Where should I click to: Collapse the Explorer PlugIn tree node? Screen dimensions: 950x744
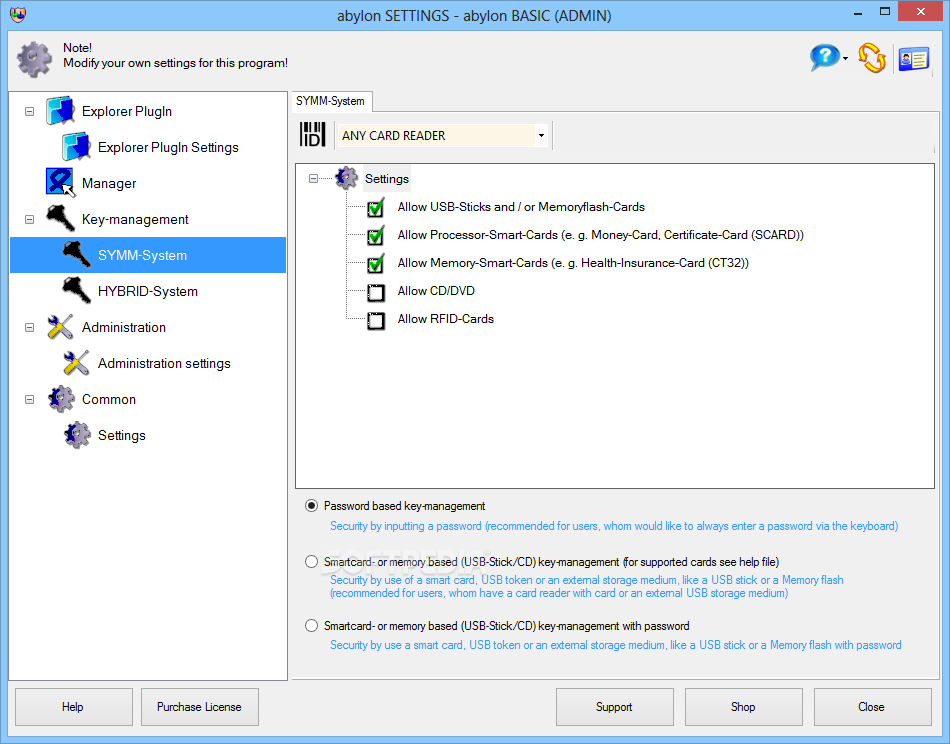point(29,111)
